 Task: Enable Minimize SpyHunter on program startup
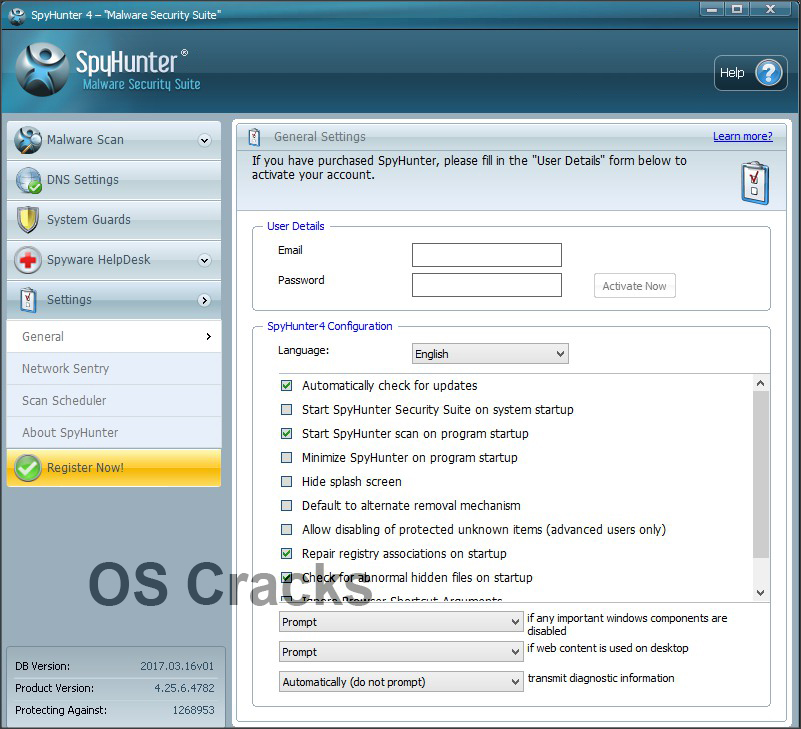pyautogui.click(x=287, y=458)
